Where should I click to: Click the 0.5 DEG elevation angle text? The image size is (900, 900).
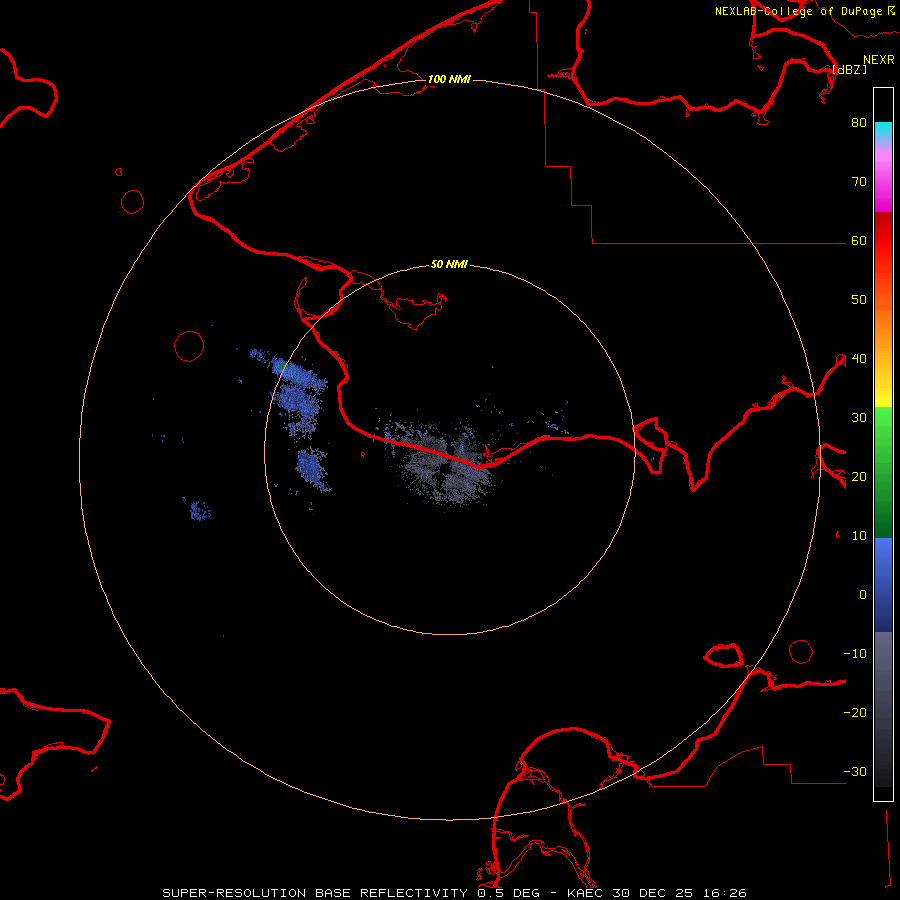509,893
